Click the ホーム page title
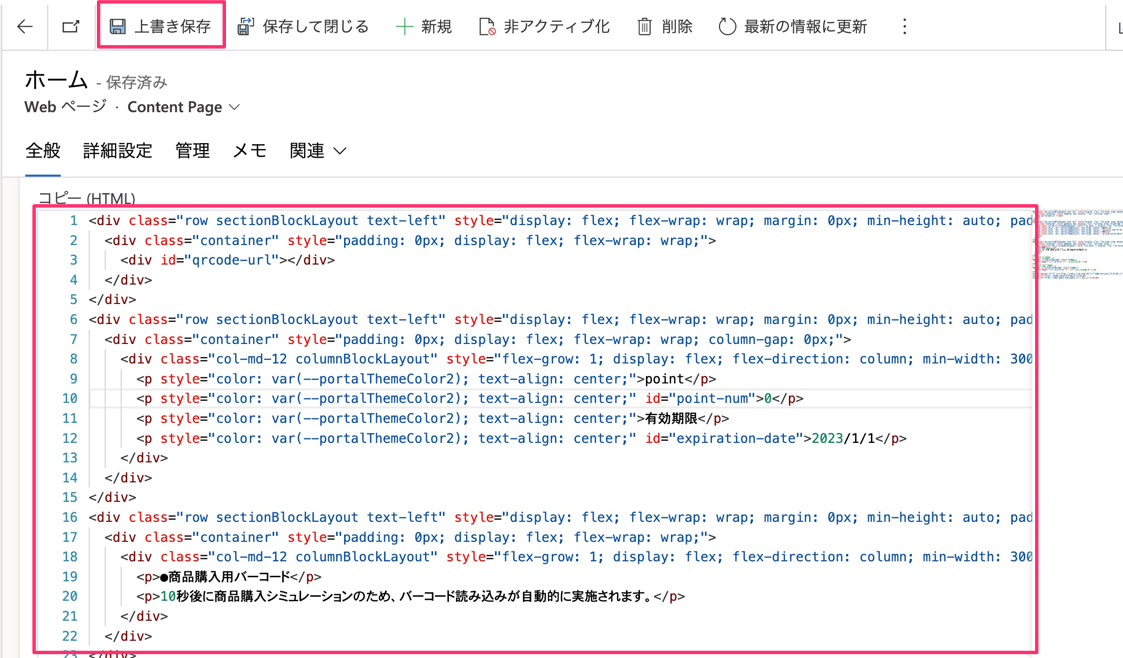This screenshot has height=658, width=1123. tap(56, 79)
